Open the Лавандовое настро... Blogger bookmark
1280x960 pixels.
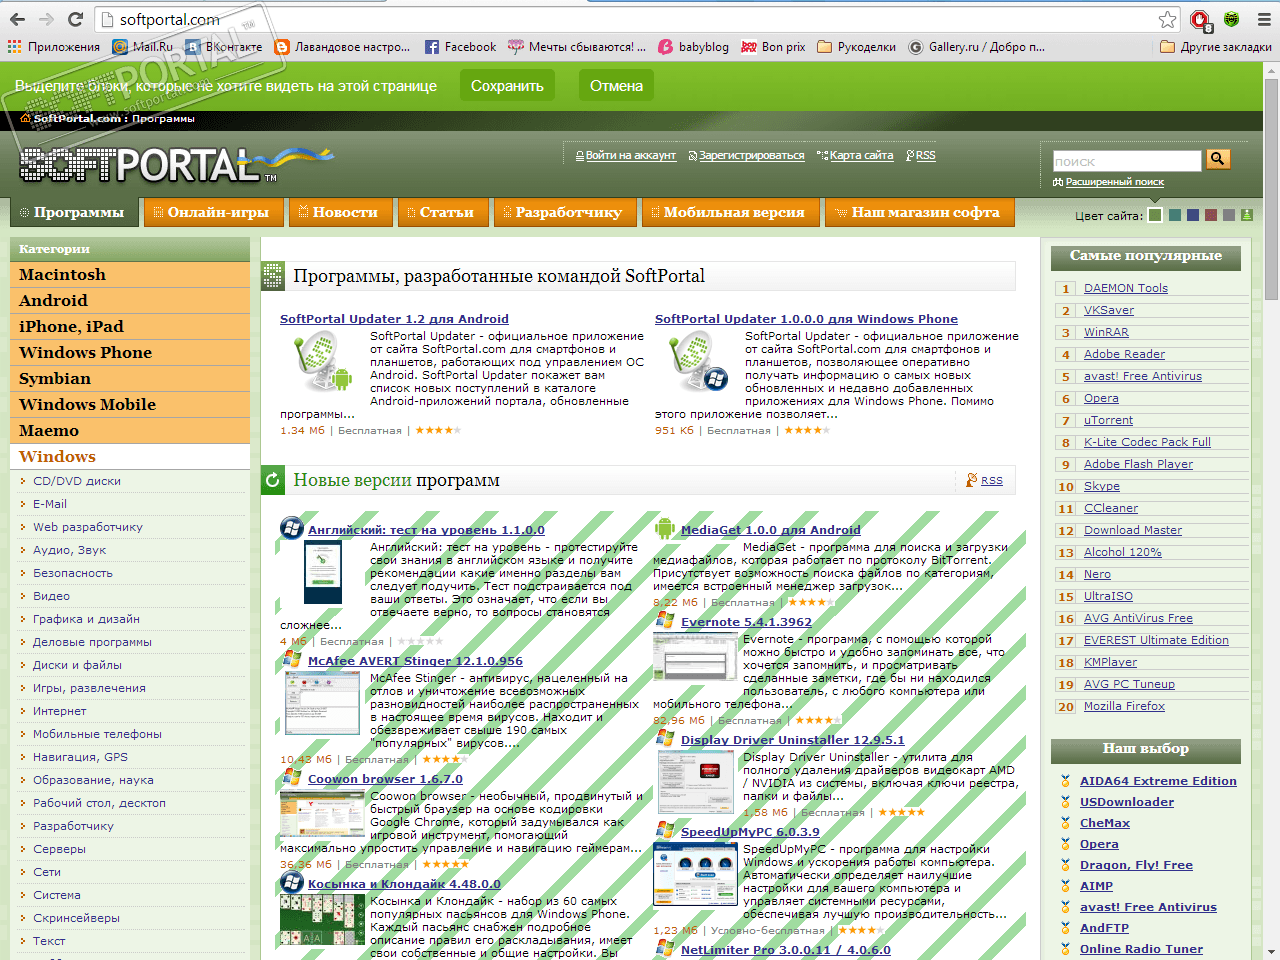342,47
